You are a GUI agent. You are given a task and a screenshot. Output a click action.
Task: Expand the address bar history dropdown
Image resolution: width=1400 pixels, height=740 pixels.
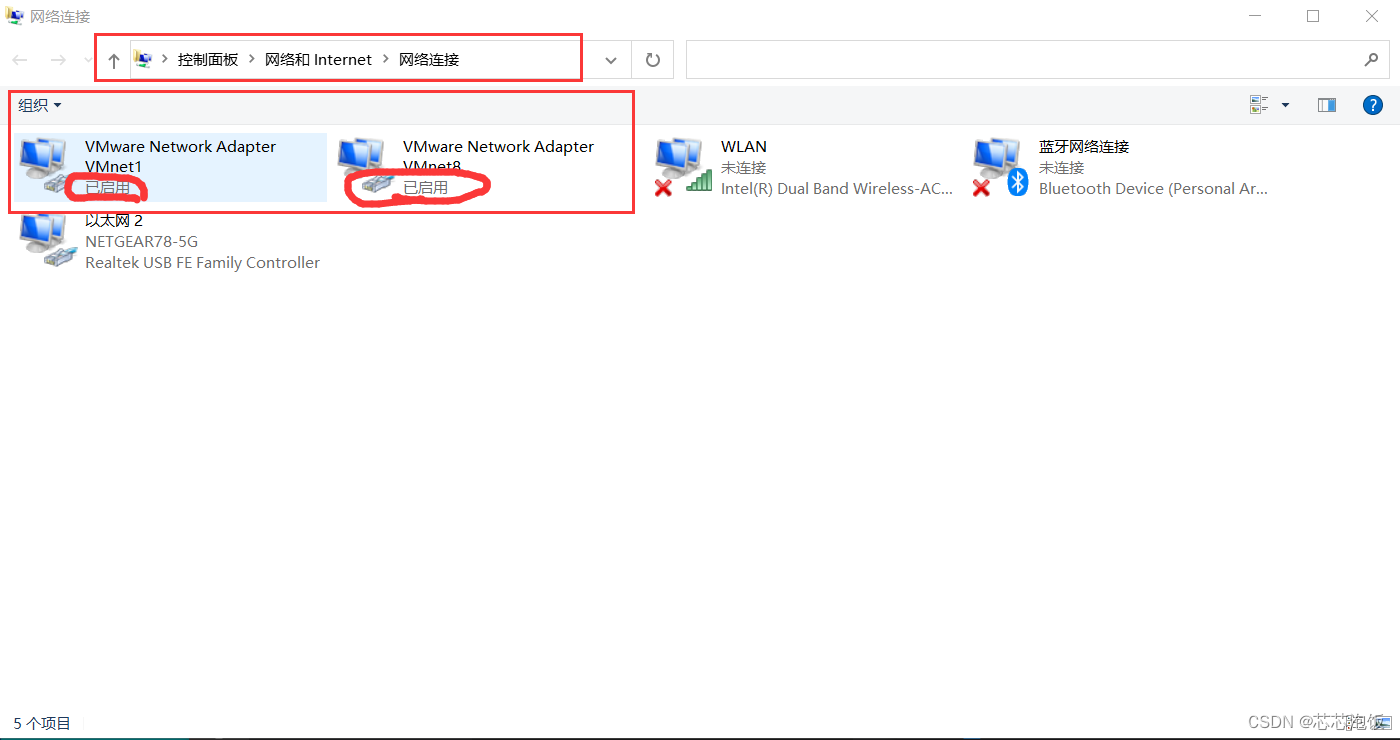coord(611,60)
